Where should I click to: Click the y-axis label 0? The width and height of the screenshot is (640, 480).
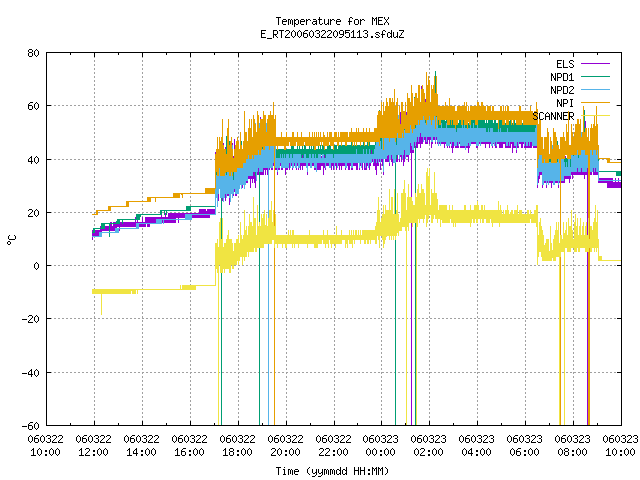point(37,266)
